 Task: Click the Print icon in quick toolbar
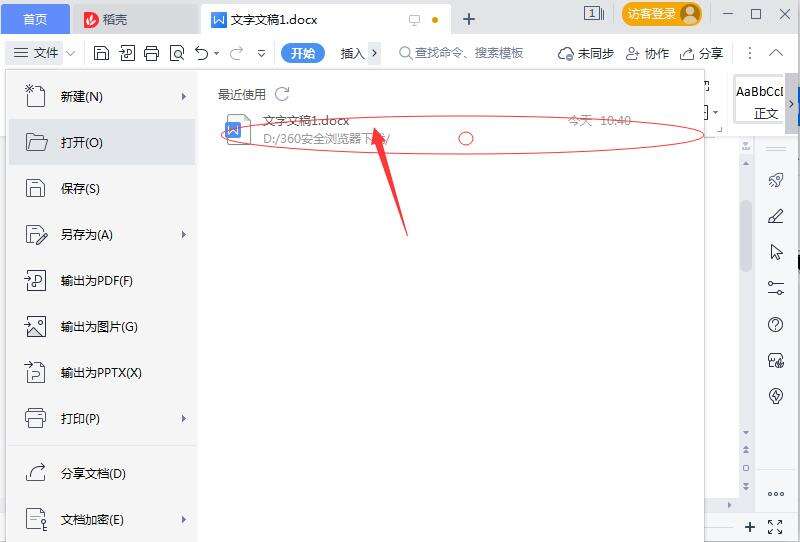[x=152, y=53]
